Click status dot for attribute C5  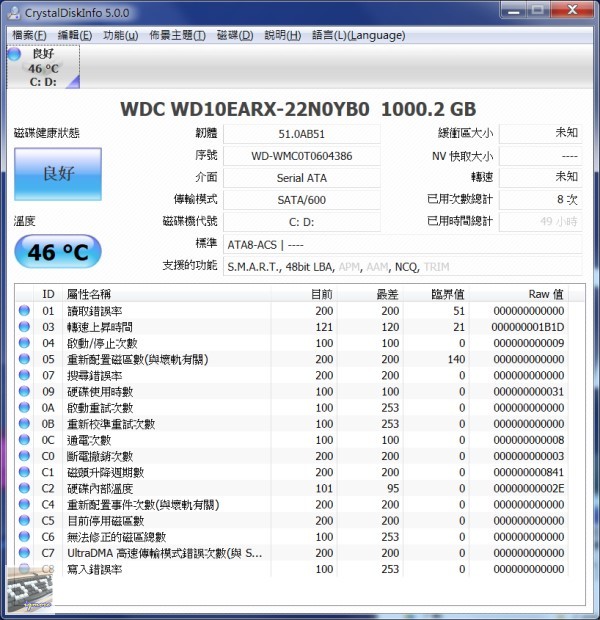click(24, 520)
